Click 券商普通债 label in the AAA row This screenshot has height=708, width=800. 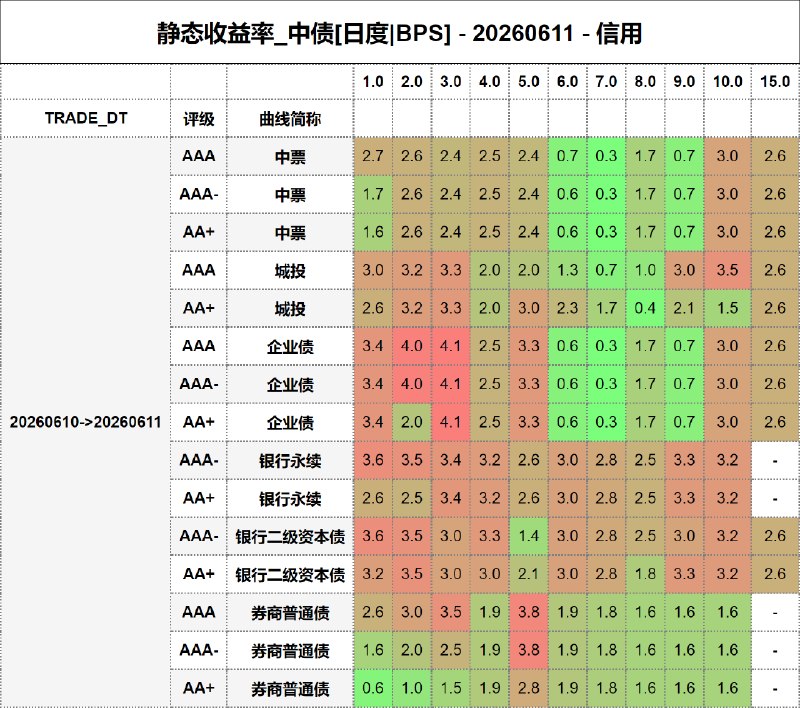[290, 613]
